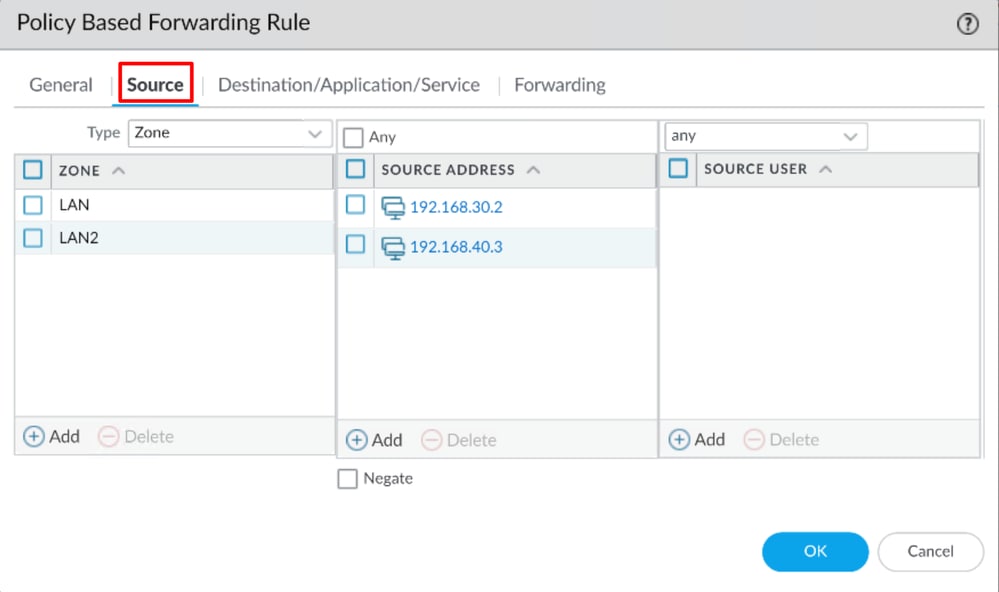
Task: Tick the select-all checkbox in the Source Address header
Action: (x=356, y=169)
